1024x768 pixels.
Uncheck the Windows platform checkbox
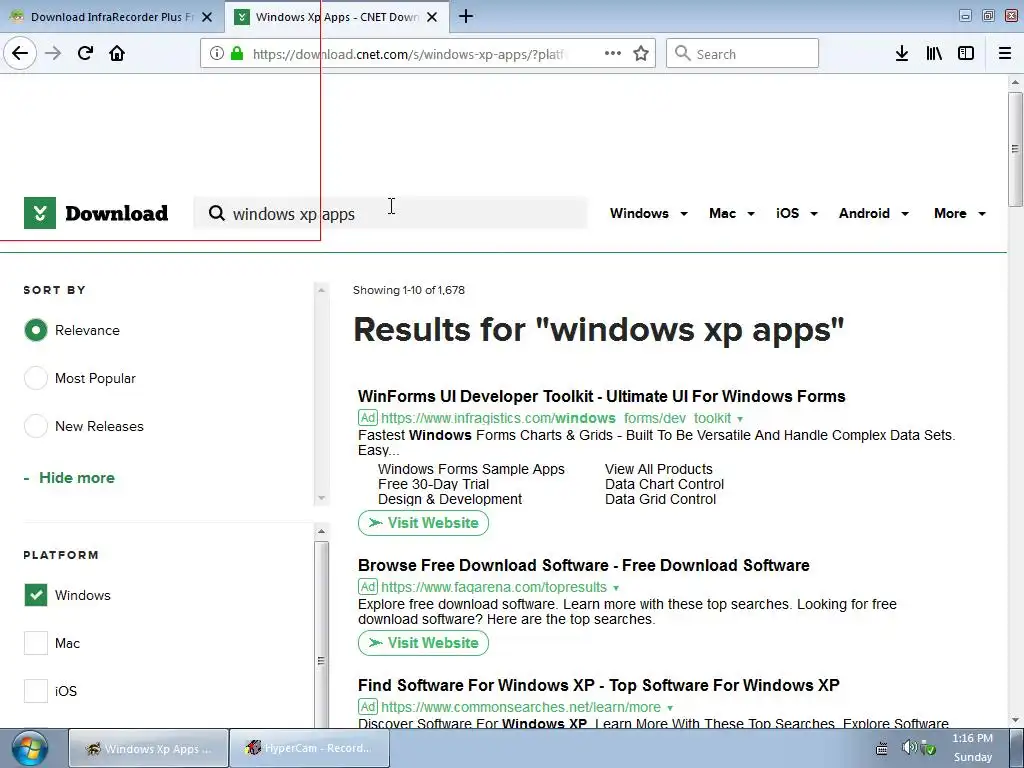tap(36, 595)
